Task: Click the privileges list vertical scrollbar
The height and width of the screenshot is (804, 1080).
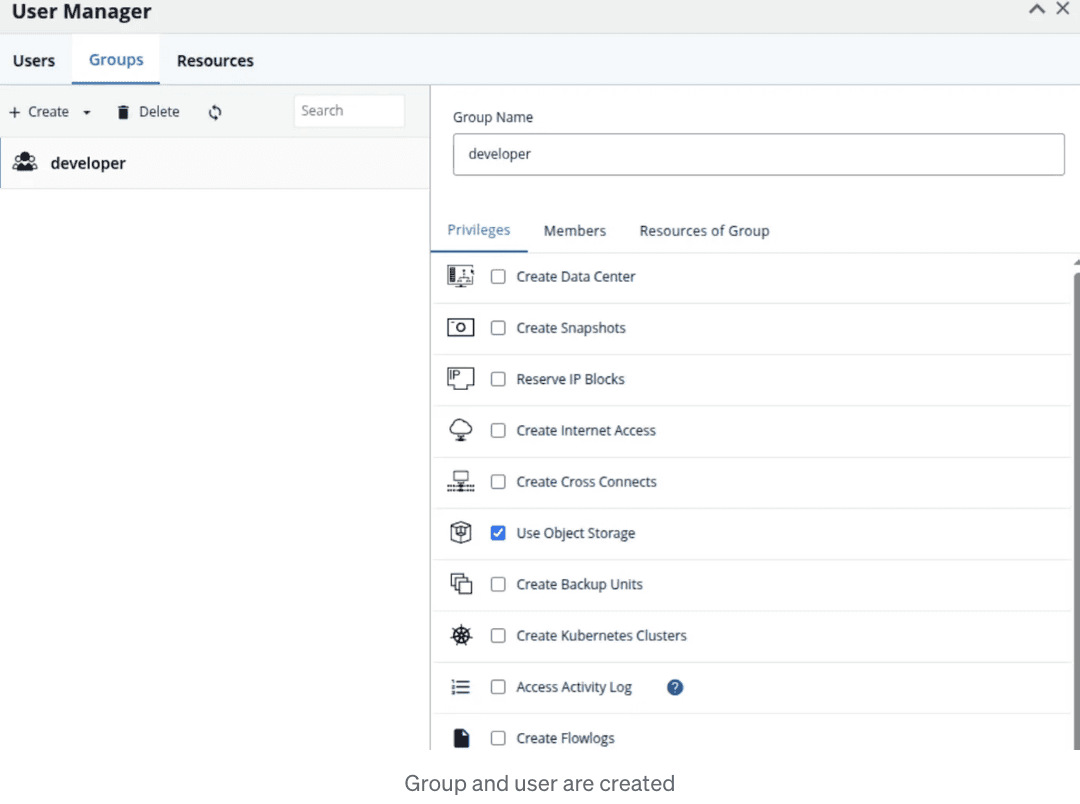Action: (1076, 510)
